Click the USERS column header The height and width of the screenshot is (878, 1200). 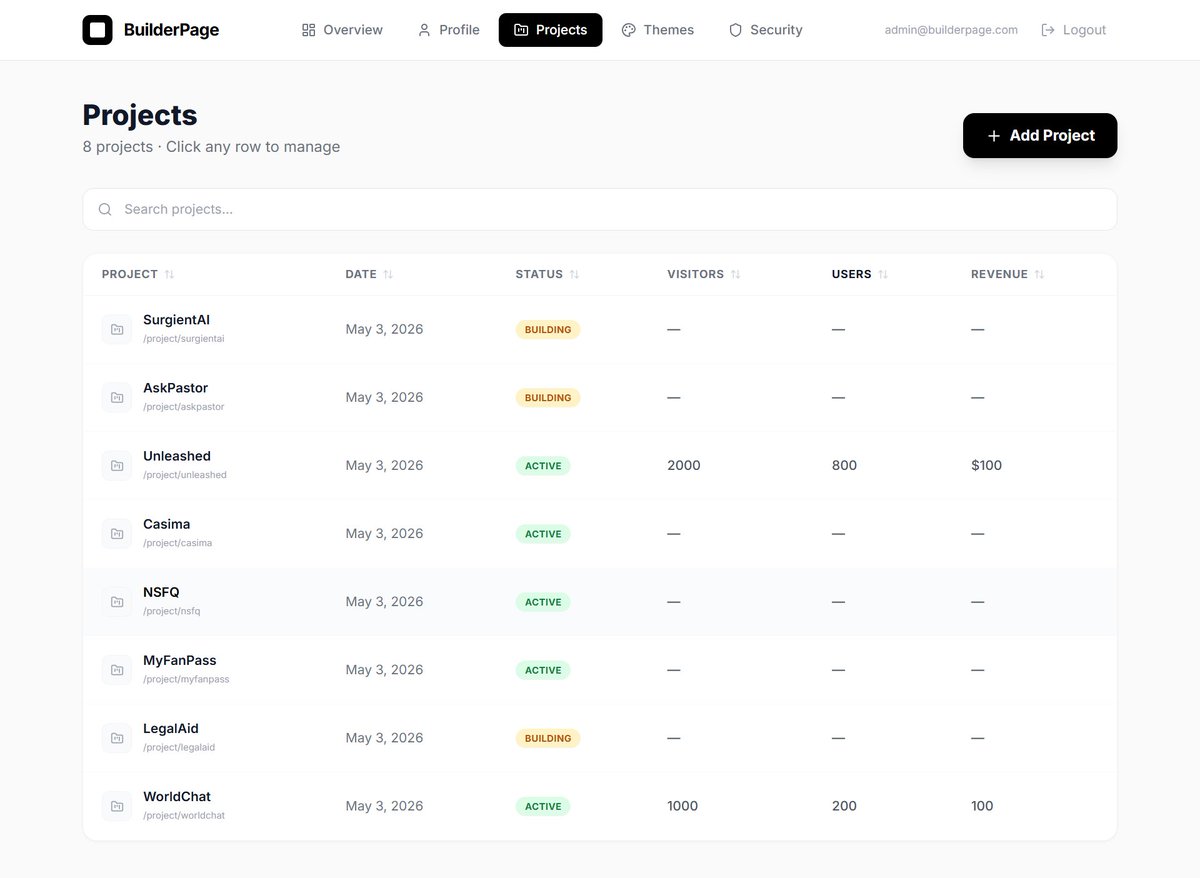852,274
